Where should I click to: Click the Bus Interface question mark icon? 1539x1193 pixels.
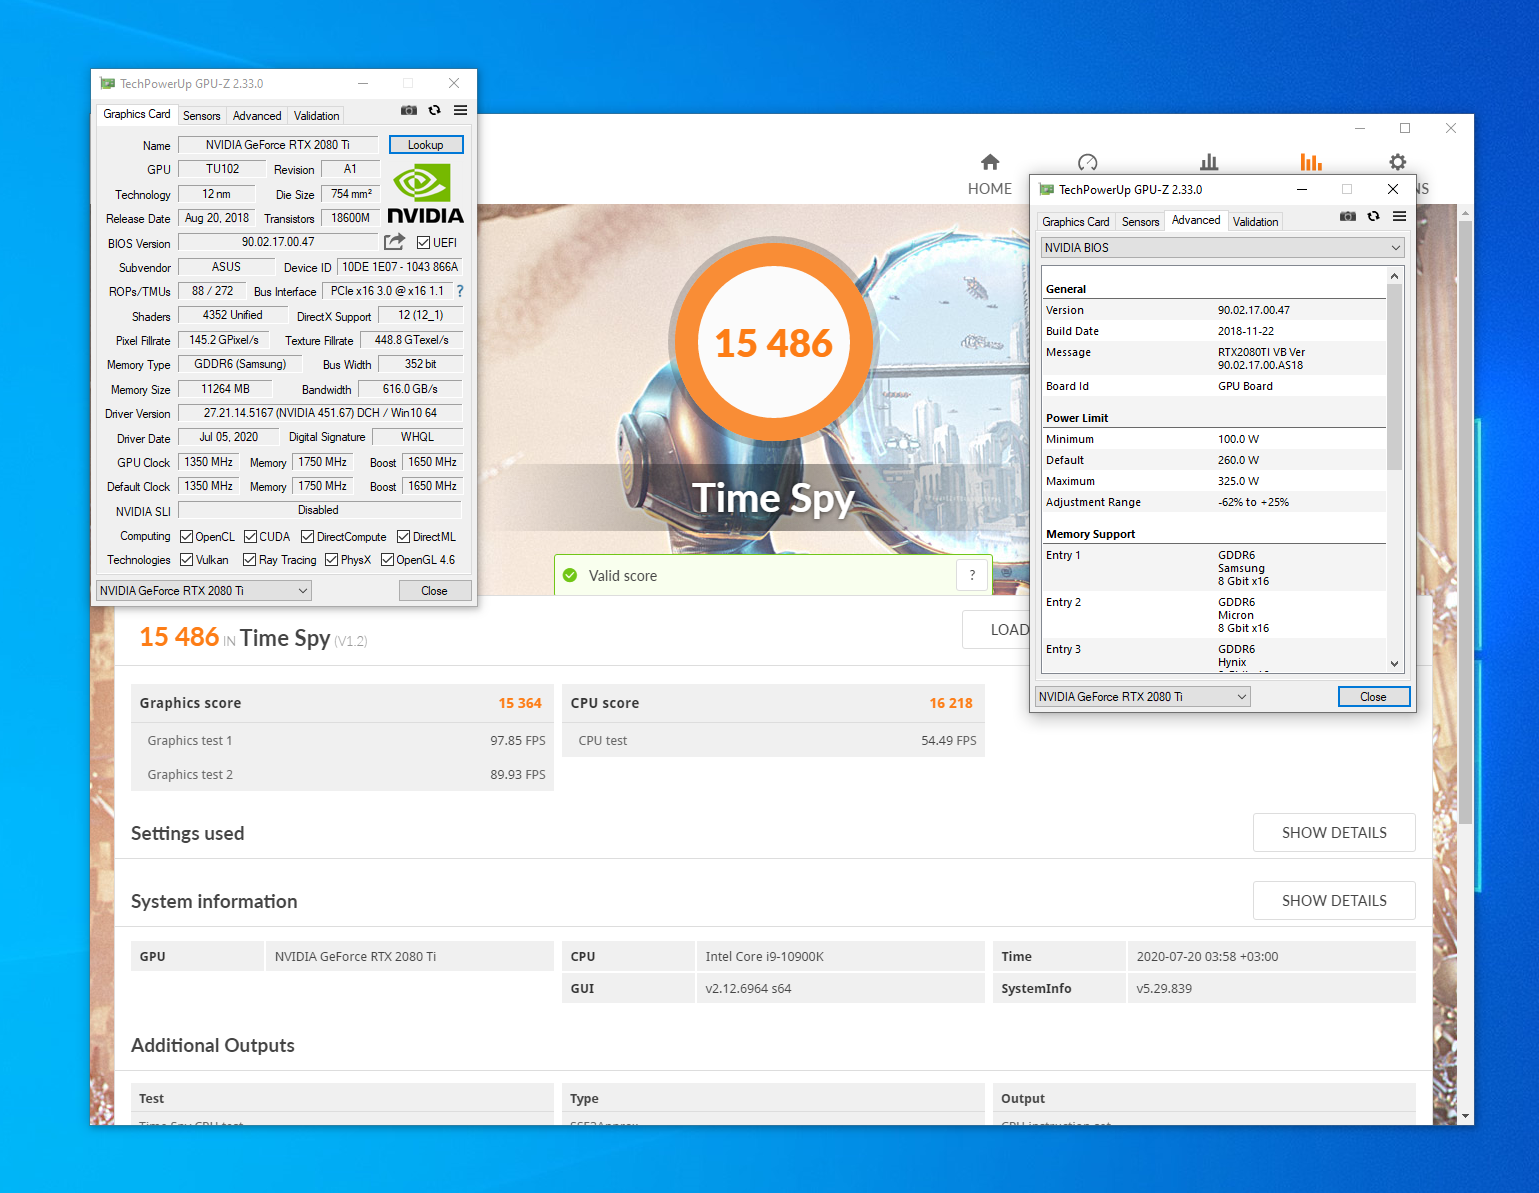click(460, 291)
